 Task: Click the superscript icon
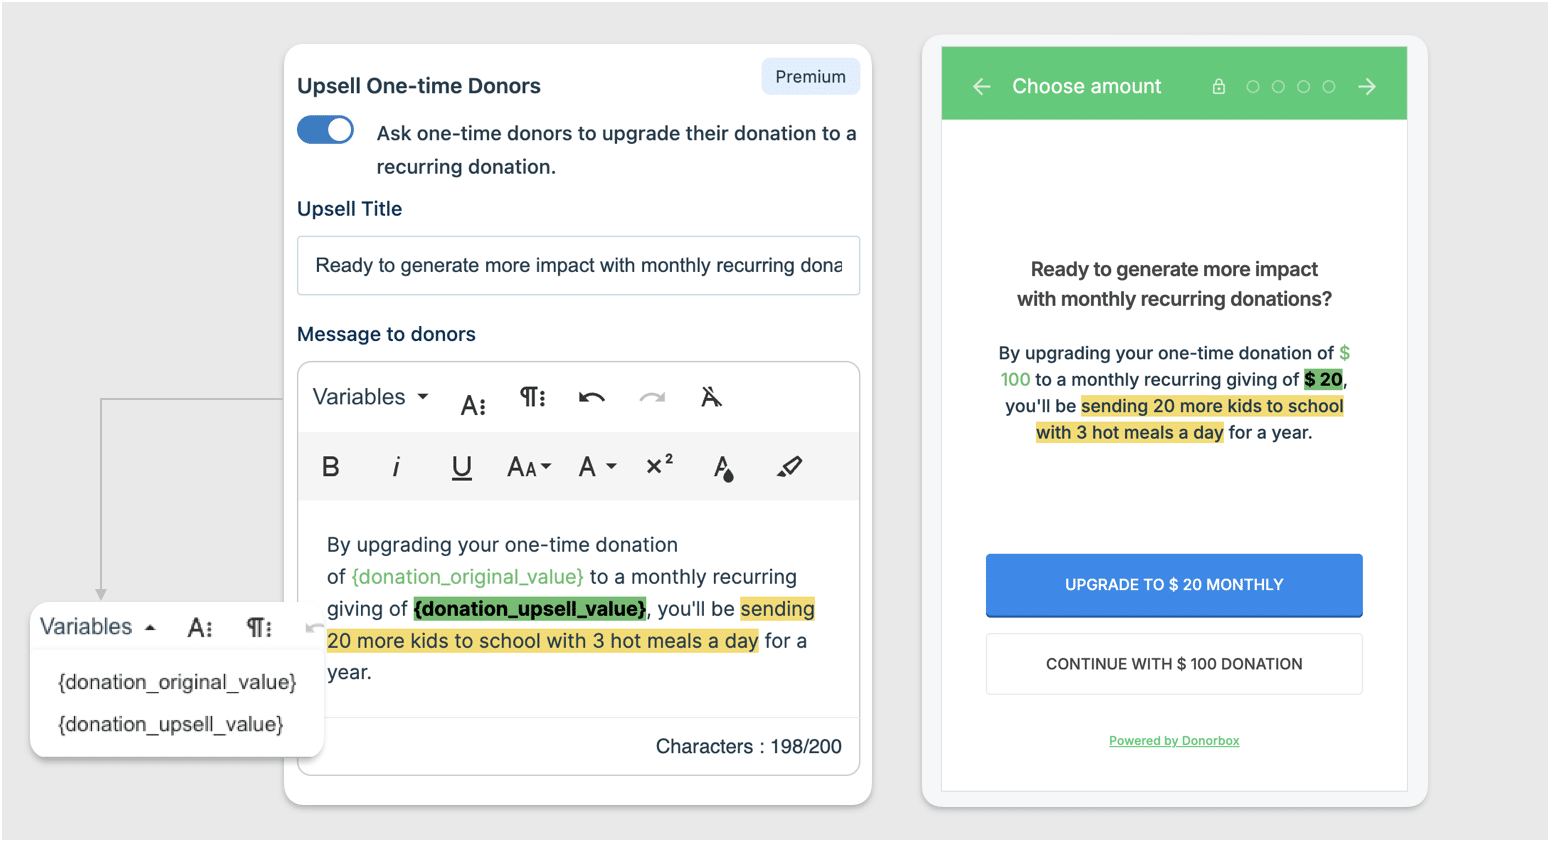659,466
